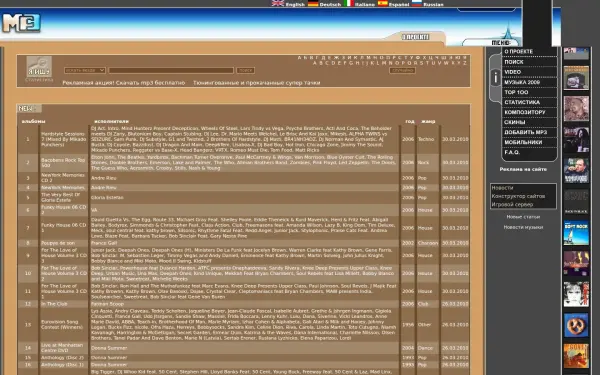Open СКИНЫ menu item
The height and width of the screenshot is (375, 600).
point(515,122)
